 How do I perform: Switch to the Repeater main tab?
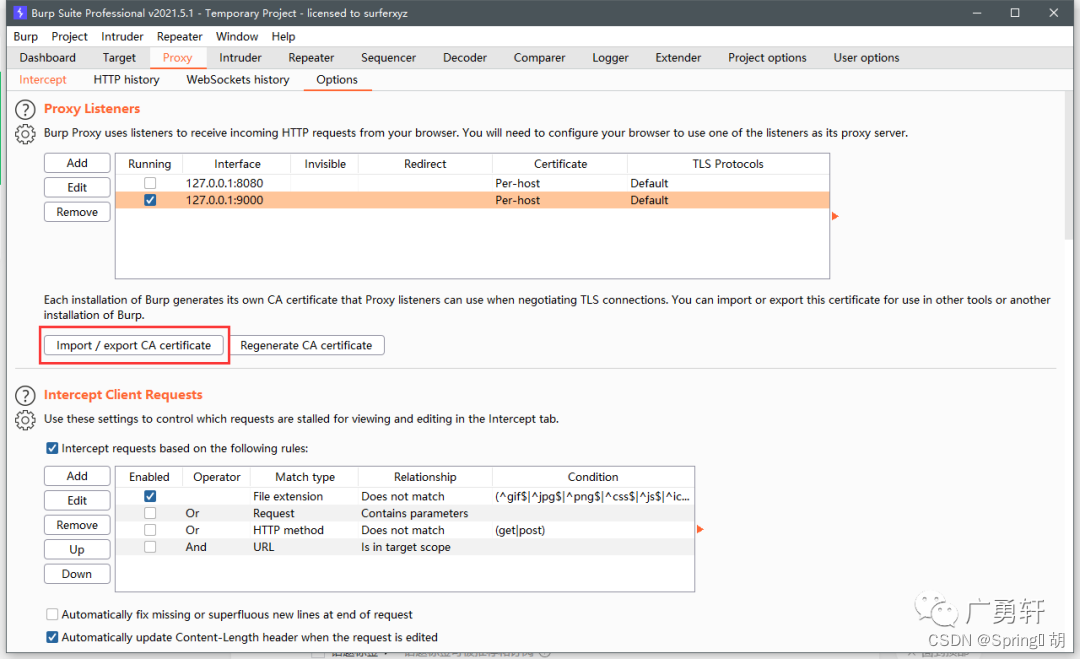tap(311, 58)
